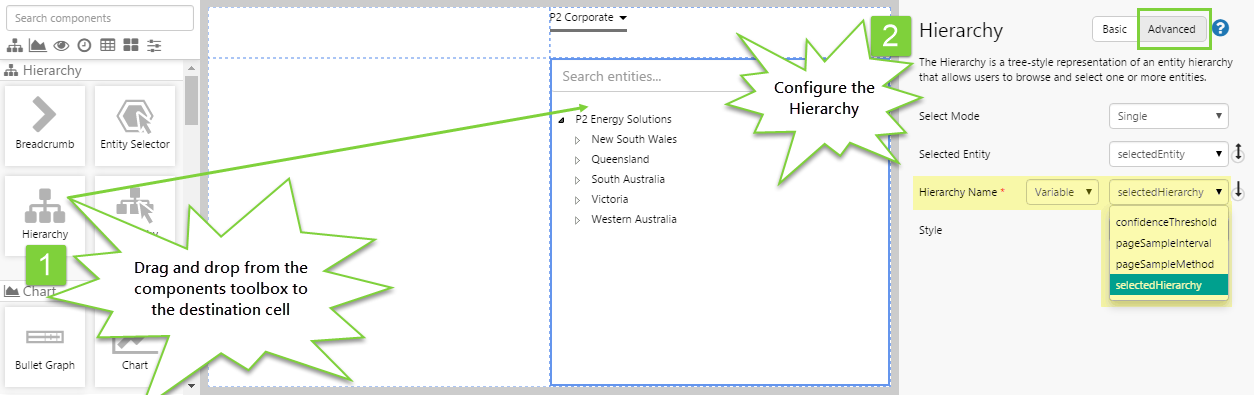Select the eye category filter icon
Image resolution: width=1254 pixels, height=395 pixels.
(x=61, y=45)
